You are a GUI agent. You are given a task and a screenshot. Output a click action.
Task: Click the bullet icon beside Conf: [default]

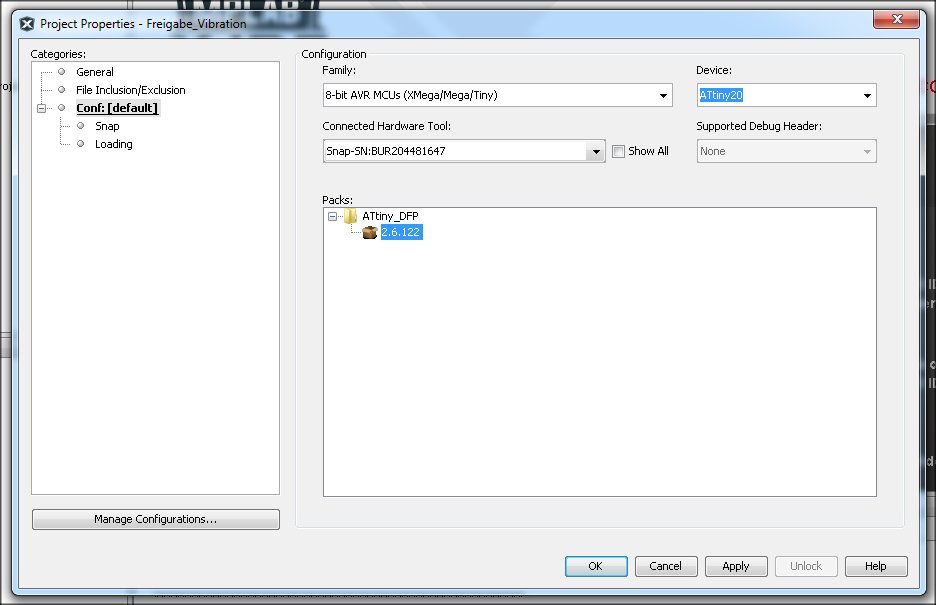tap(61, 107)
